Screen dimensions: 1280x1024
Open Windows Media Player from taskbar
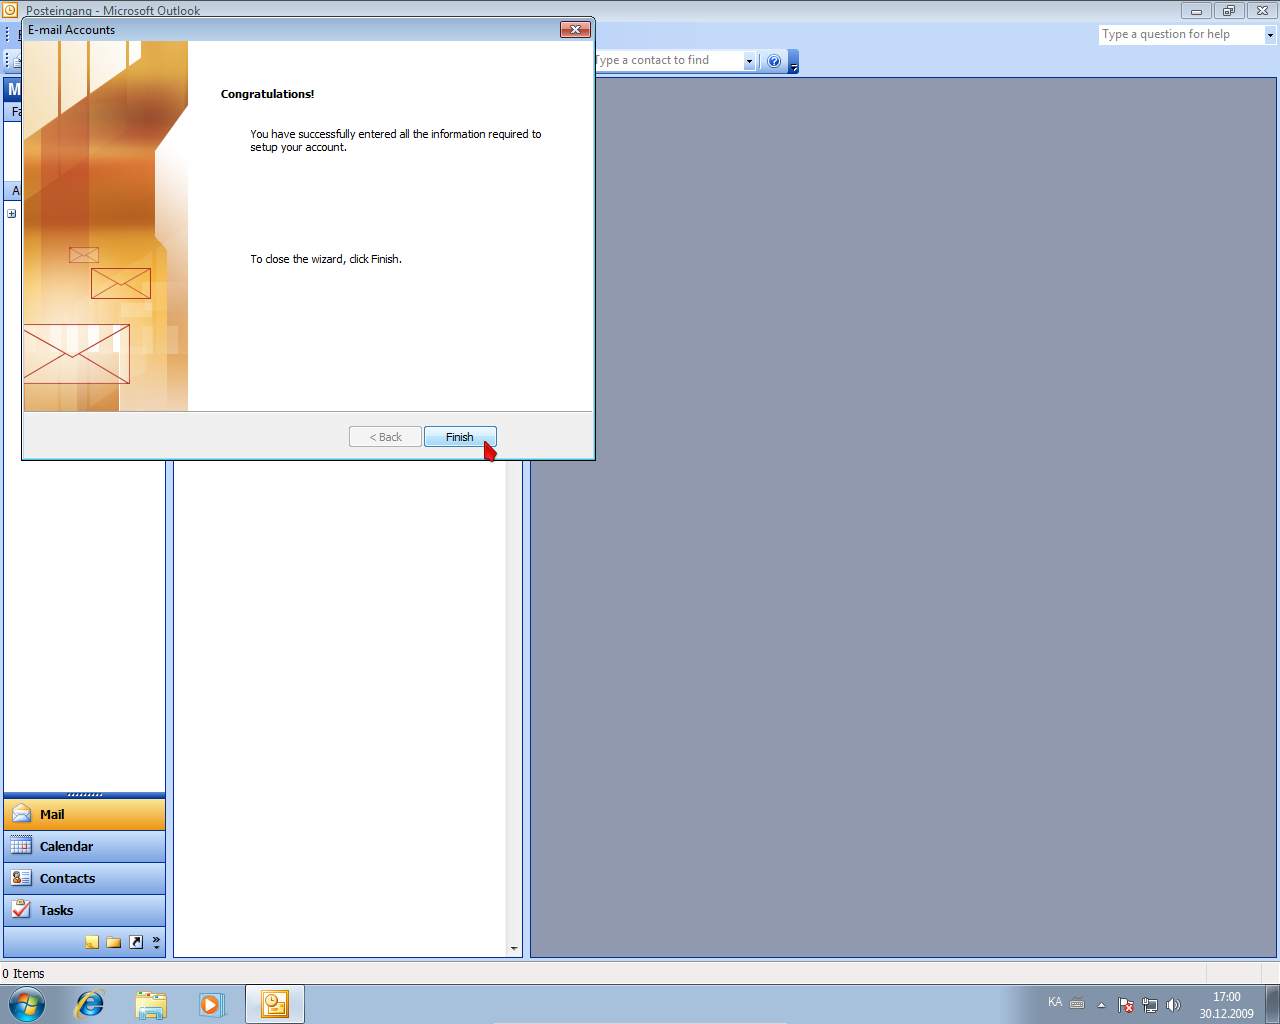coord(211,1004)
